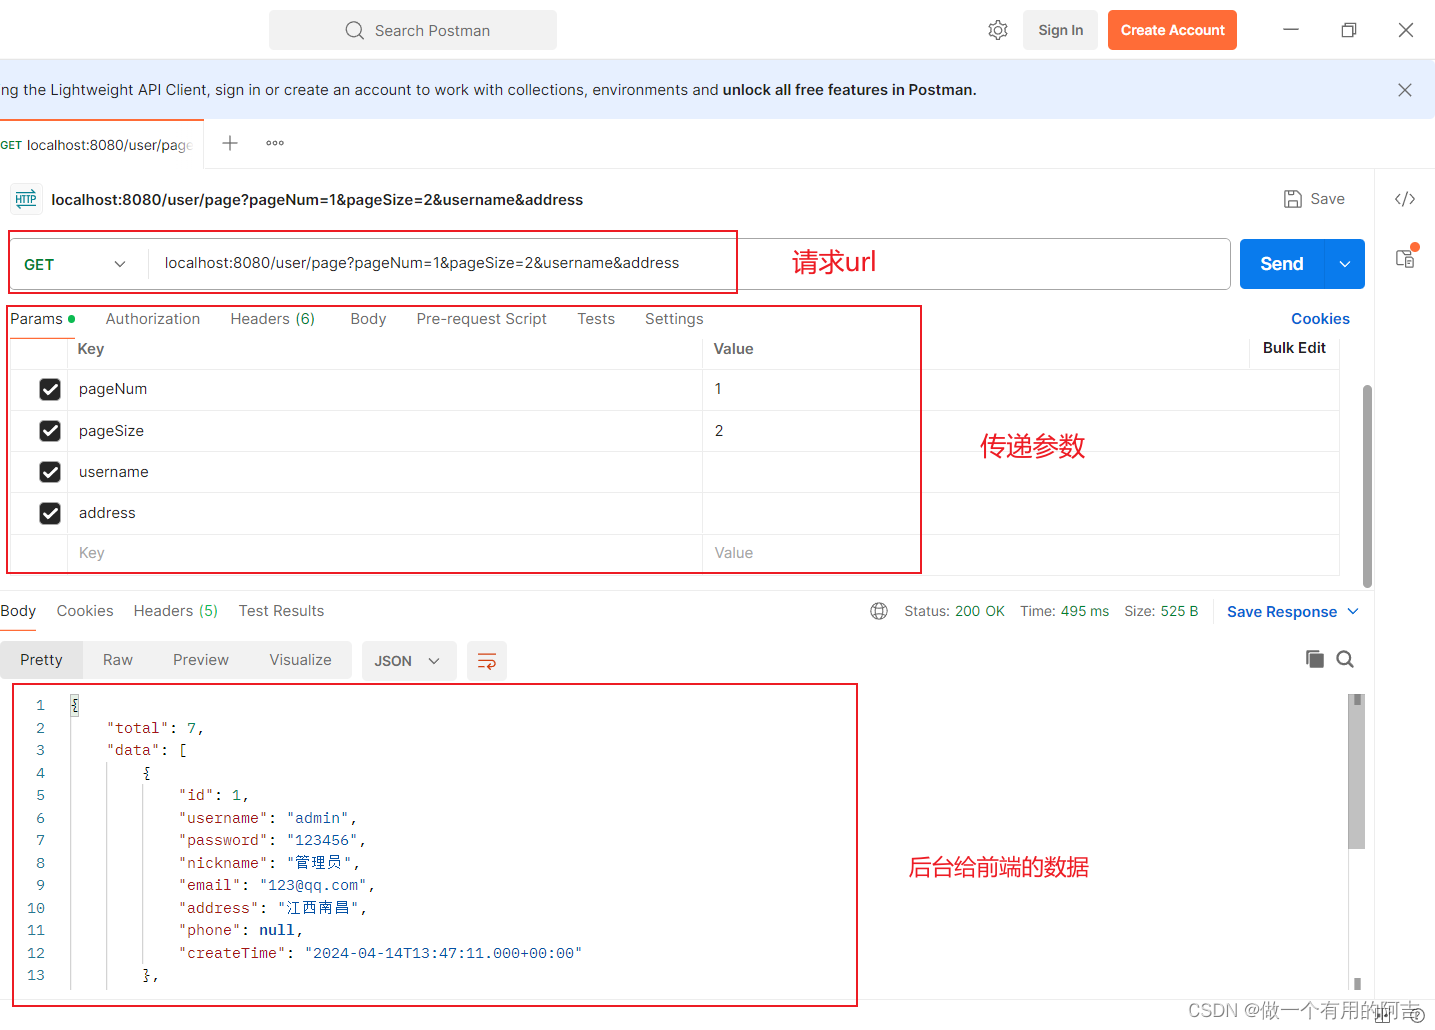This screenshot has width=1435, height=1030.
Task: Select the Pretty response view
Action: coord(41,660)
